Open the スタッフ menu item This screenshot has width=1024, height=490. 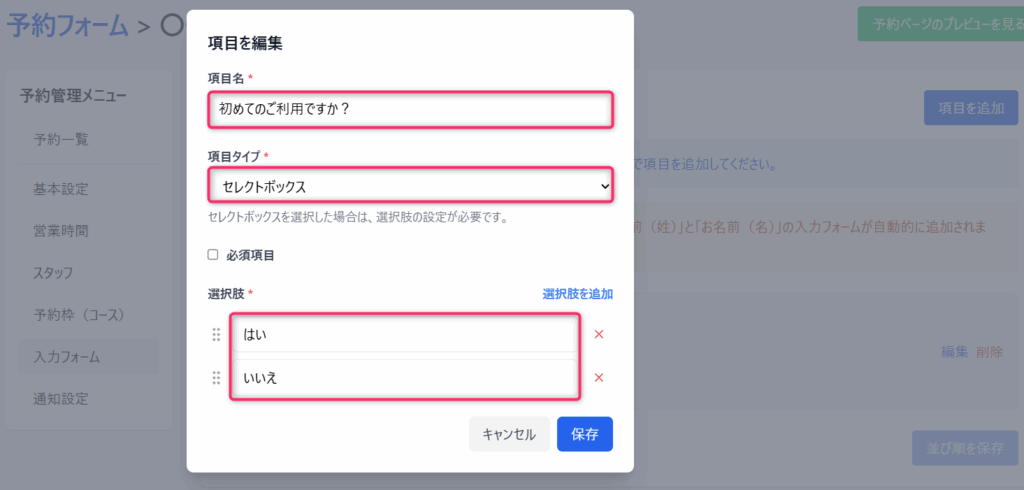click(x=54, y=273)
